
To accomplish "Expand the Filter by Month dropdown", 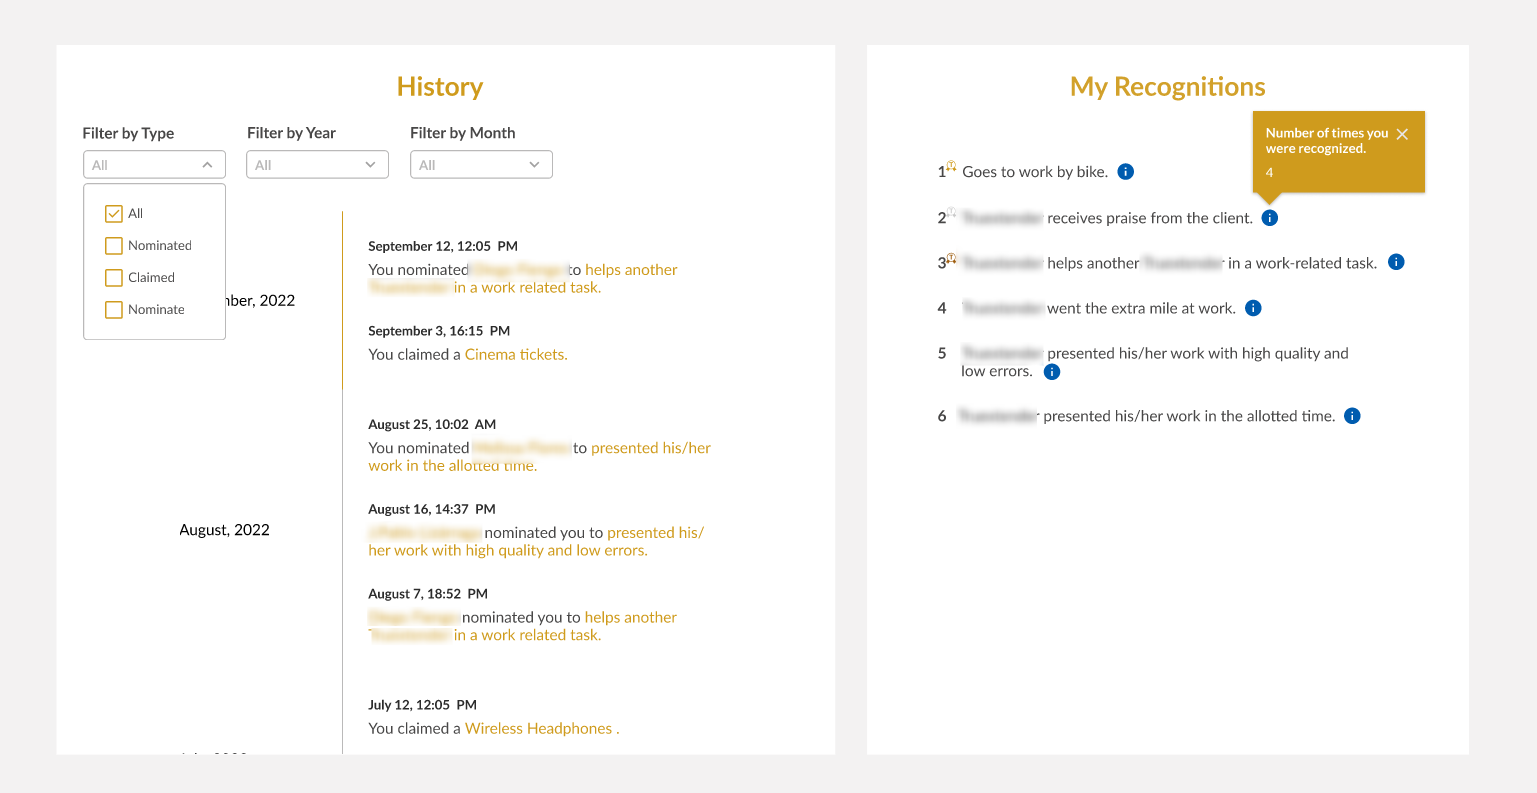I will pyautogui.click(x=481, y=165).
